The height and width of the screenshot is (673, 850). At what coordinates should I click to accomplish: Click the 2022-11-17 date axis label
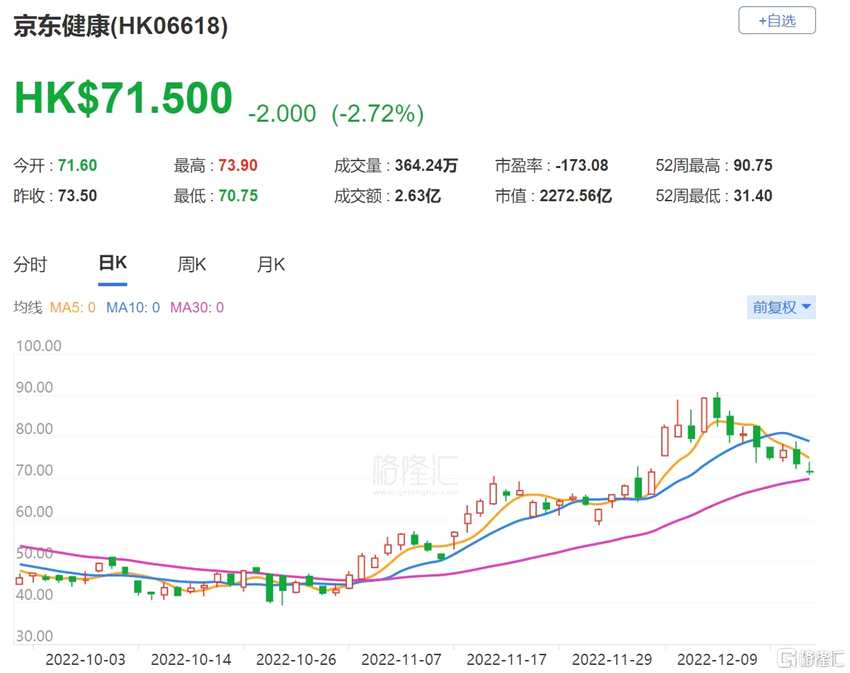[x=506, y=660]
